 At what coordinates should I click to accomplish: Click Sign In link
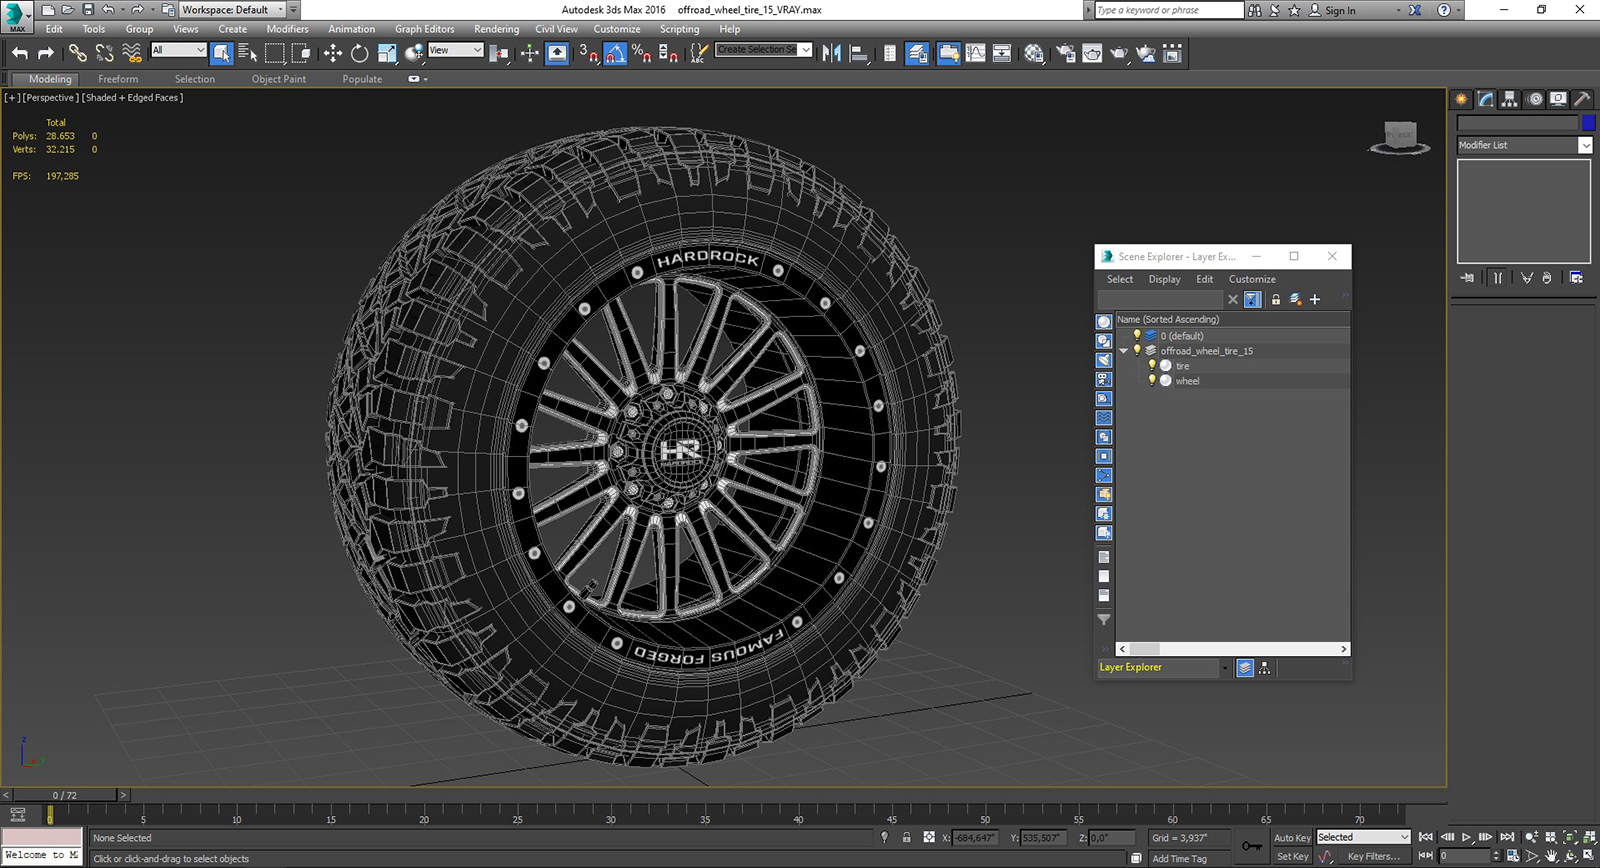pyautogui.click(x=1340, y=10)
